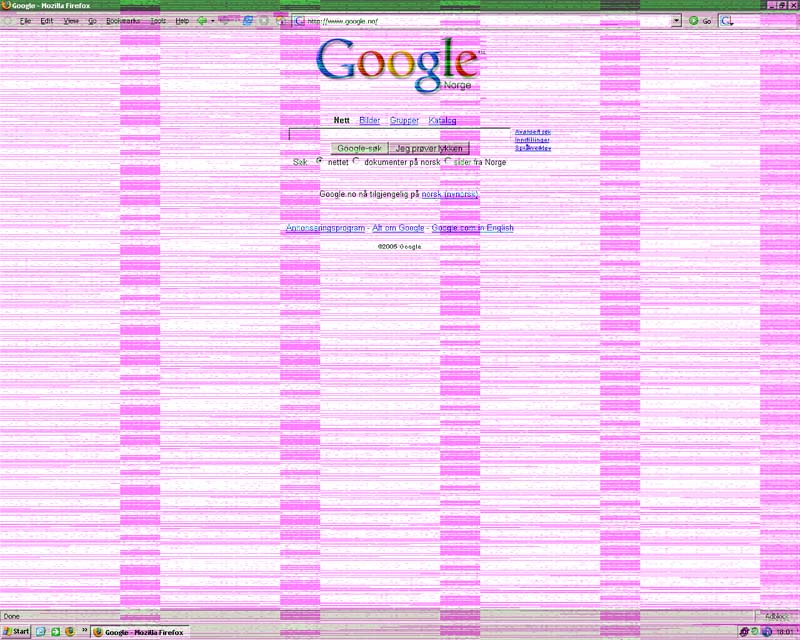Select dokumenter på norsk radio button
The width and height of the screenshot is (800, 640).
[x=356, y=161]
